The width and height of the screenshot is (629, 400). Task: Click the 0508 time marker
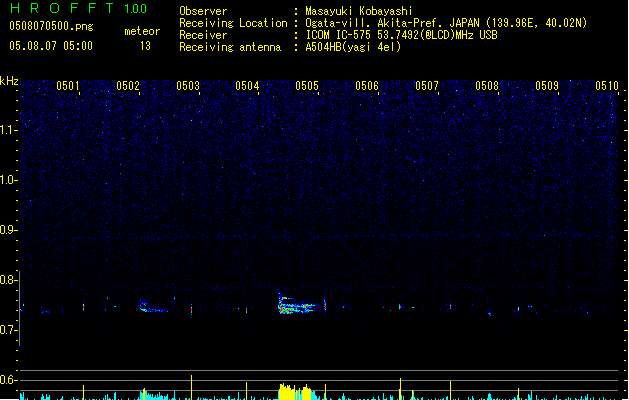pyautogui.click(x=487, y=86)
